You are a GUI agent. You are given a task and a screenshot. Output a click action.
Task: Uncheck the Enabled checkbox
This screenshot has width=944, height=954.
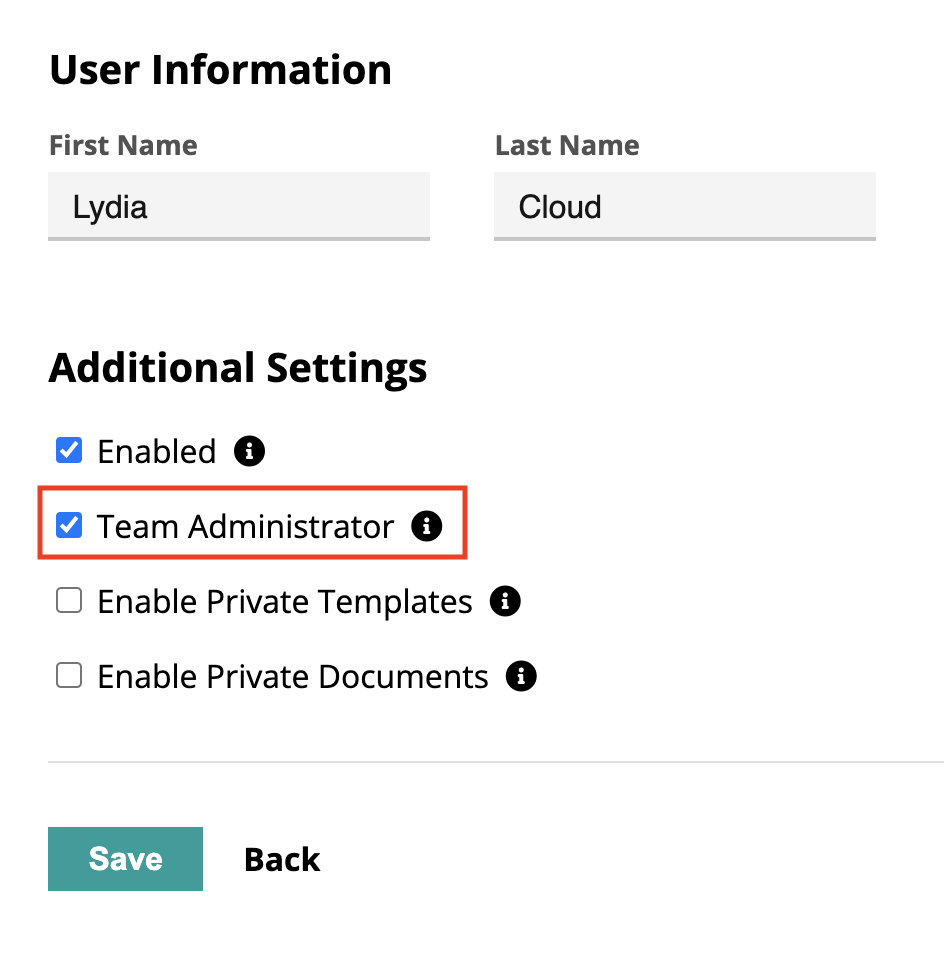[x=68, y=450]
